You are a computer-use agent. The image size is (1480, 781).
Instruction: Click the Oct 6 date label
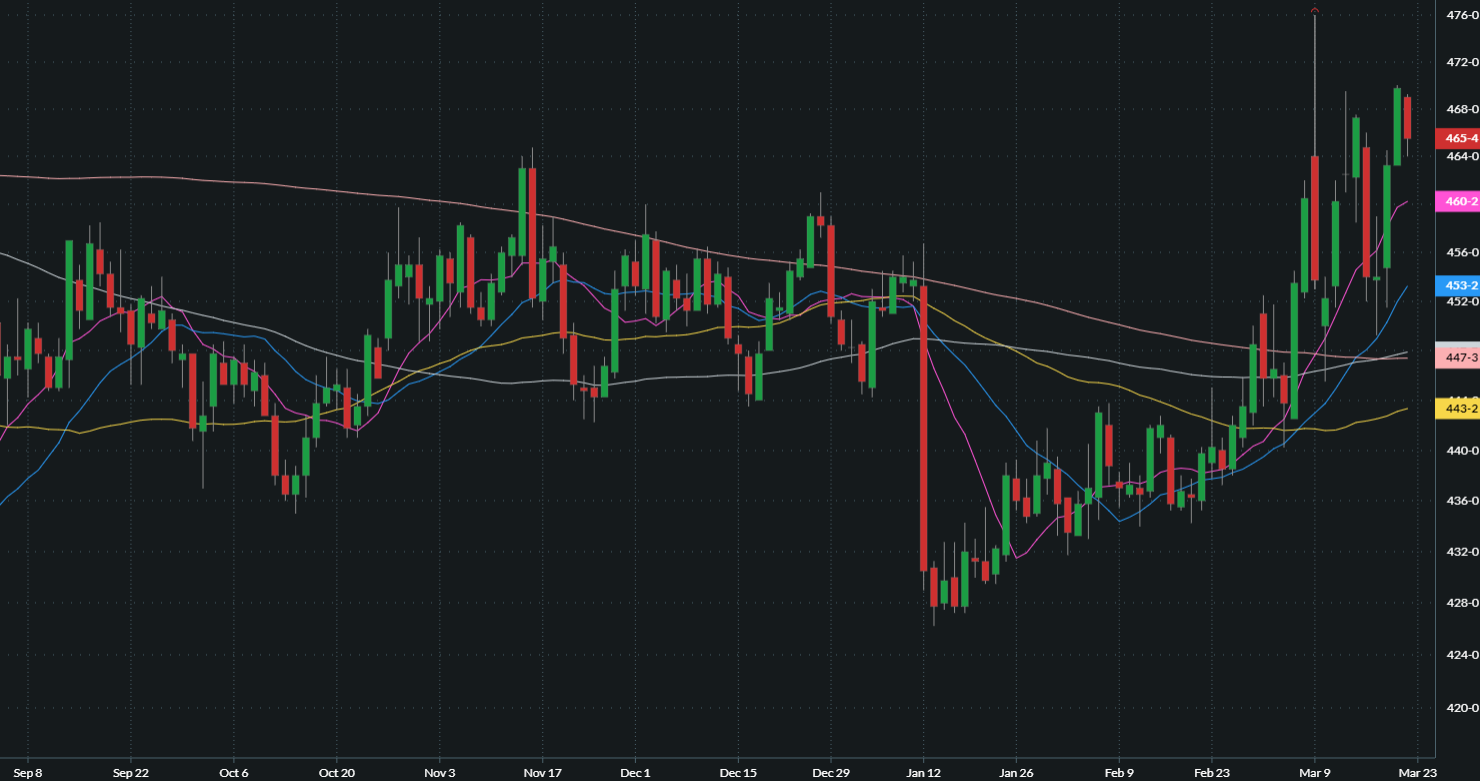(233, 773)
